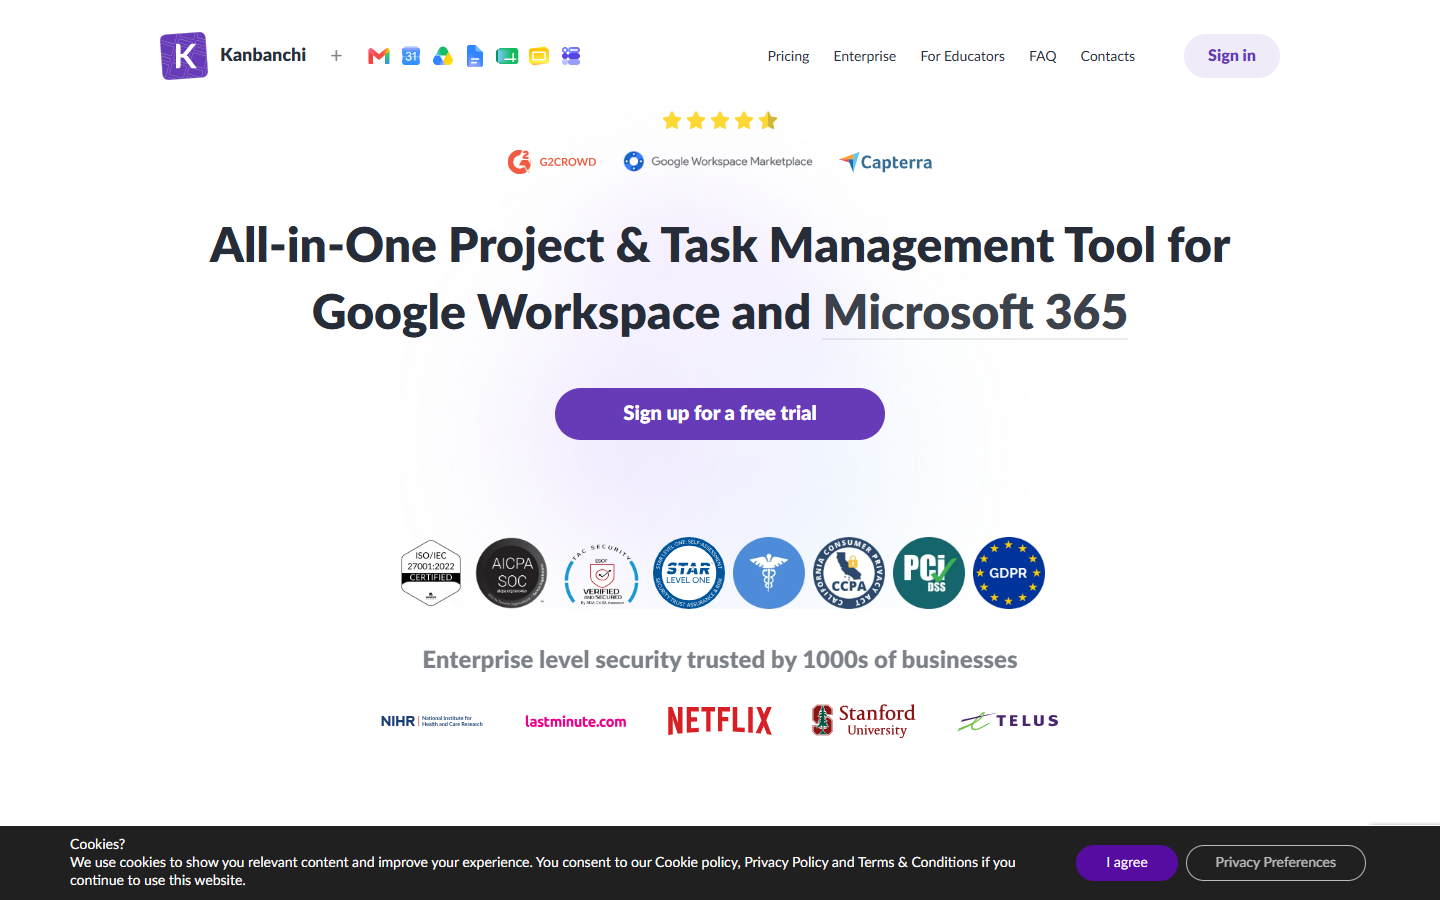Open the Privacy Policy link
Screen dimensions: 1440x900
pos(786,862)
